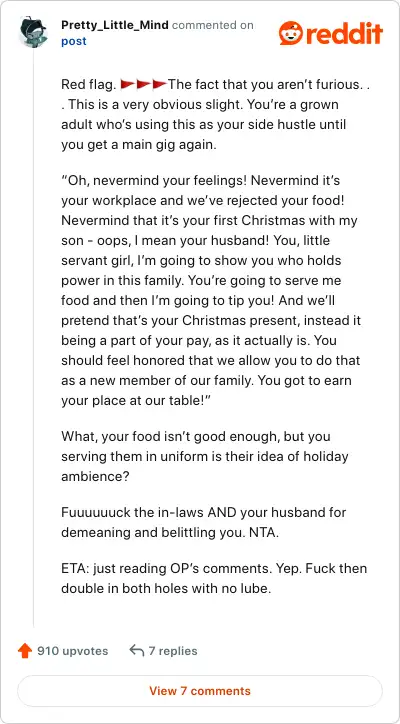Image resolution: width=400 pixels, height=724 pixels.
Task: Click the "910 upvotes" count
Action: (73, 651)
